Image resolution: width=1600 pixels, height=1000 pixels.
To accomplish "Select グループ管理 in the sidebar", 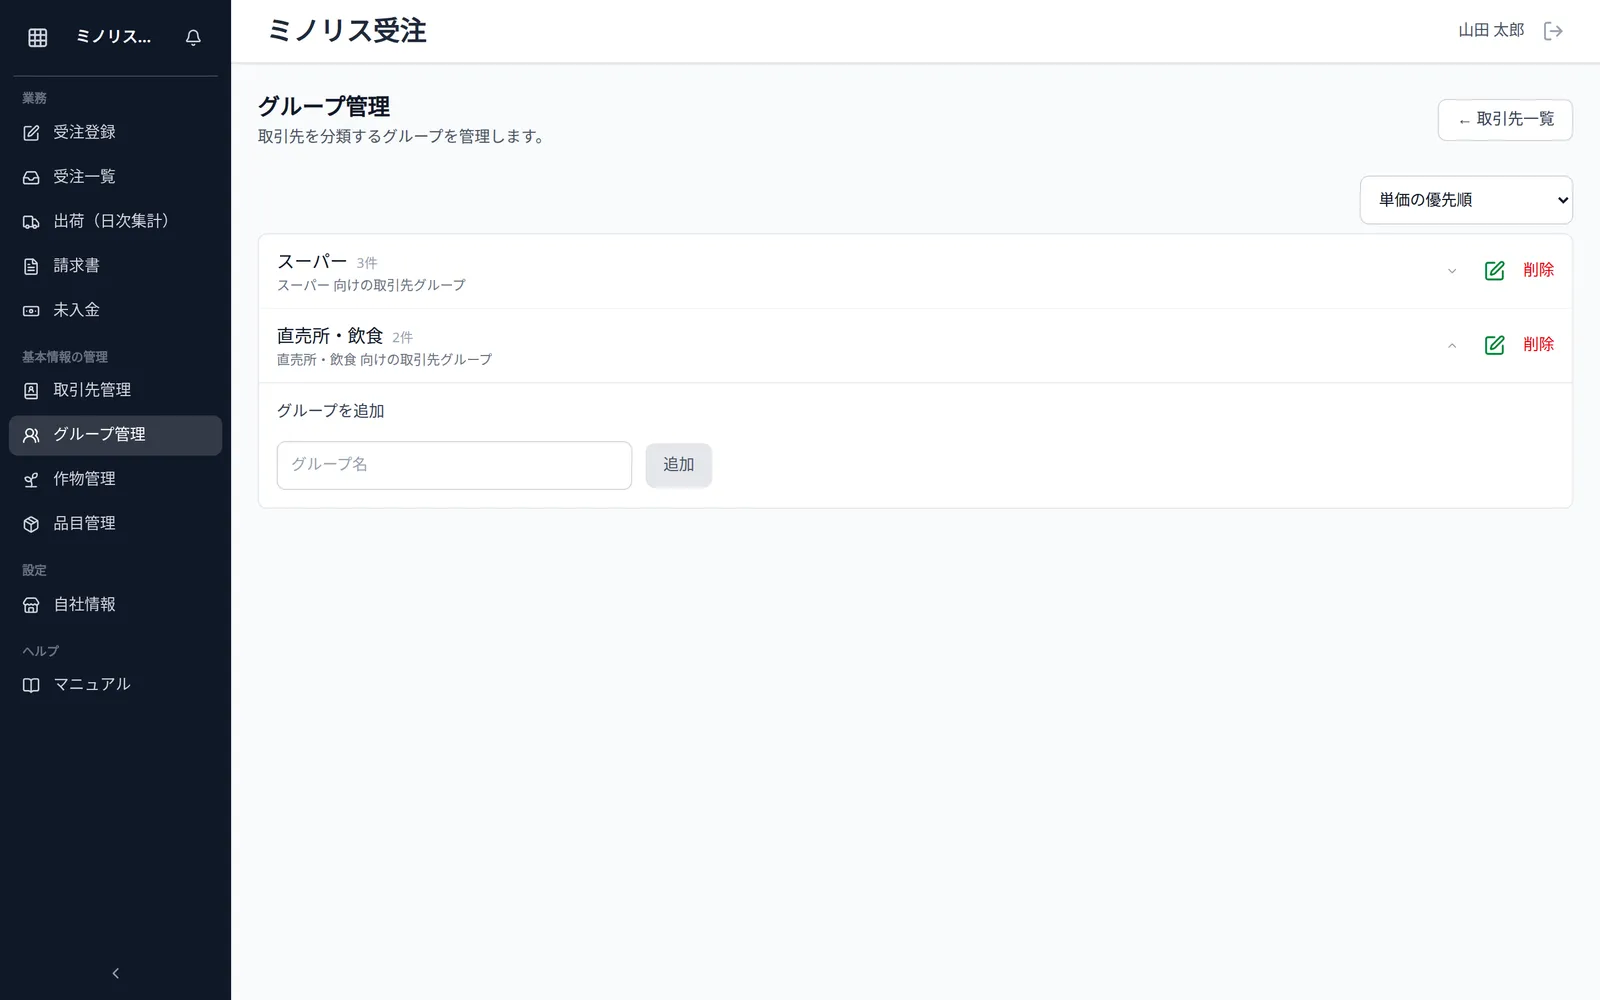I will [115, 435].
